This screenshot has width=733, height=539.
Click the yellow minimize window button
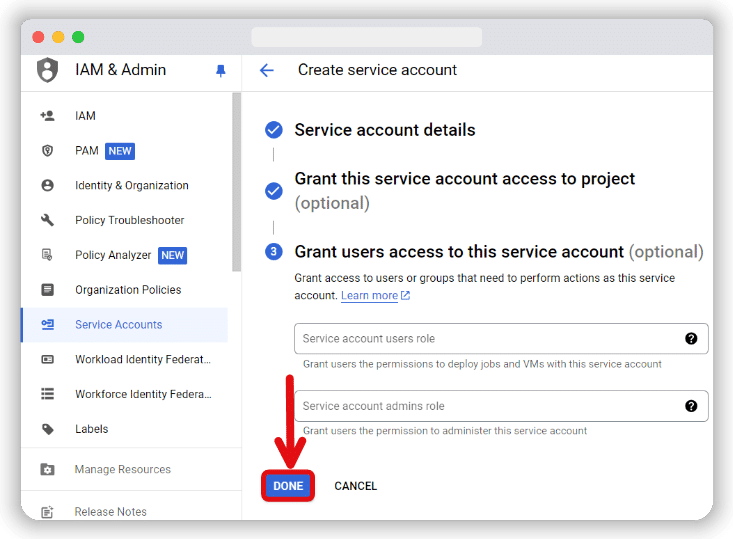coord(58,37)
